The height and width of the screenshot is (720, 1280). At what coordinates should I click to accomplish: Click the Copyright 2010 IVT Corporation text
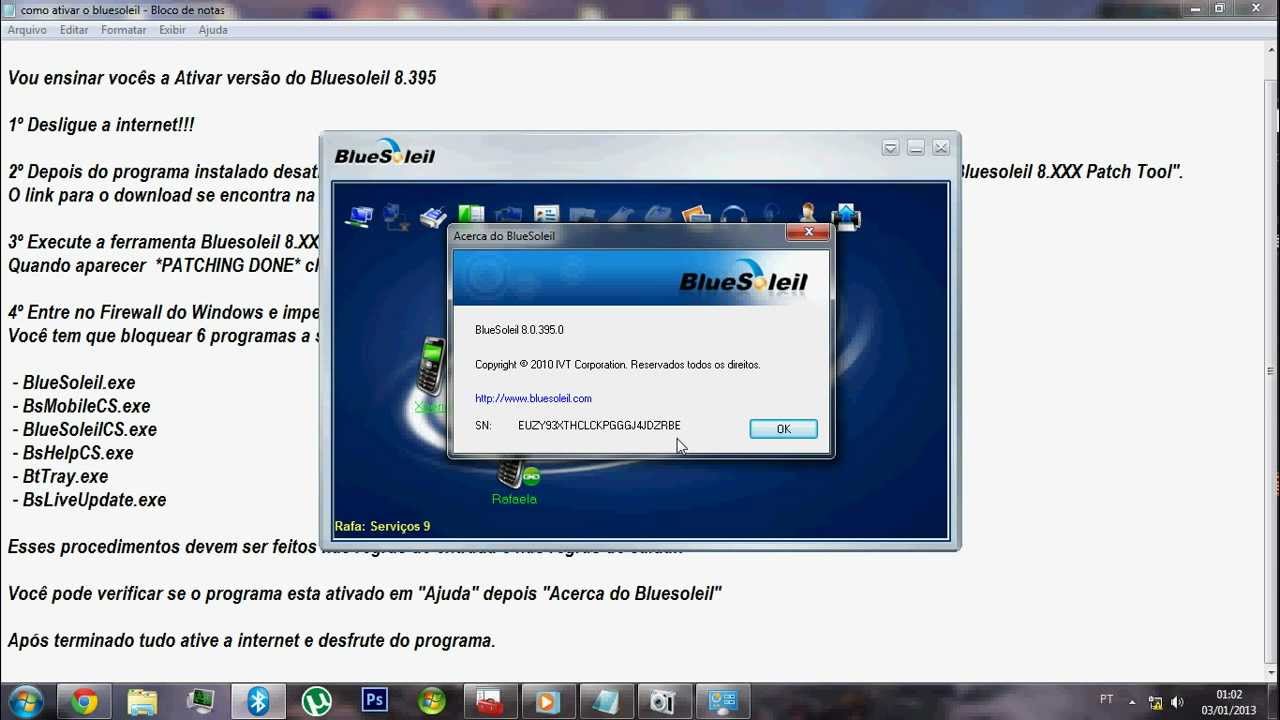point(617,365)
